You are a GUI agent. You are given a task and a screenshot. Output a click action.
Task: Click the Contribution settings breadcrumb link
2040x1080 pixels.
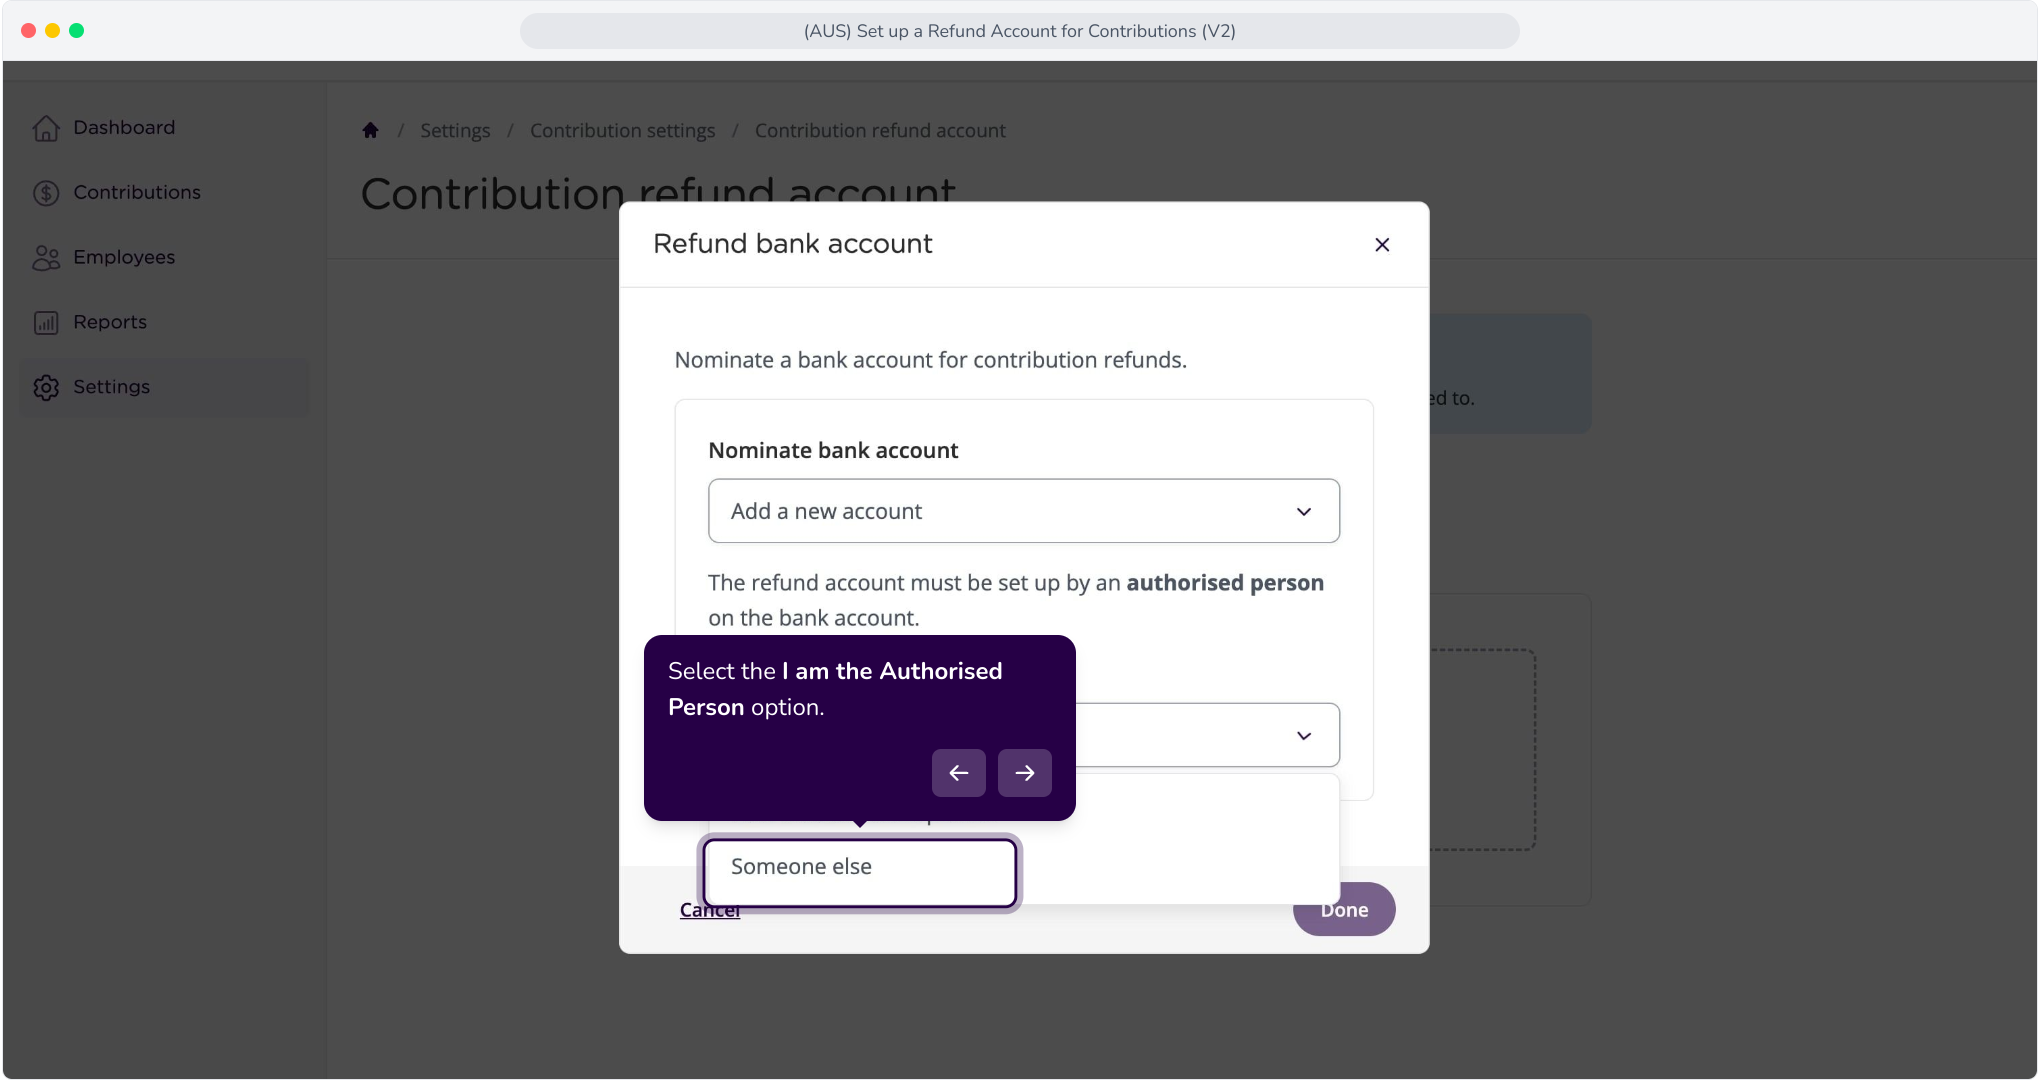(x=622, y=131)
